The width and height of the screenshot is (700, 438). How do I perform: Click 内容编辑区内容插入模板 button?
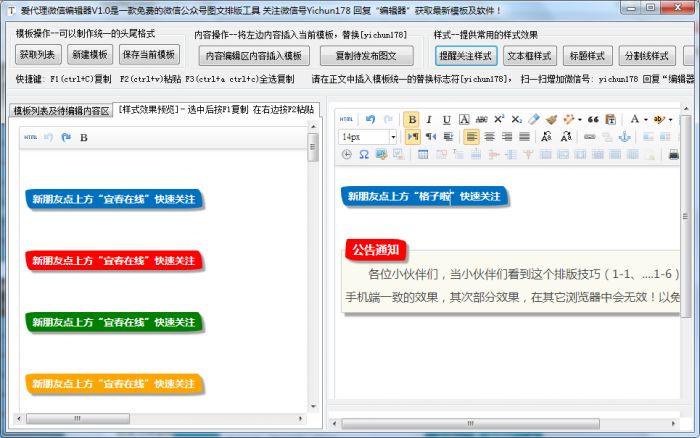tap(254, 56)
